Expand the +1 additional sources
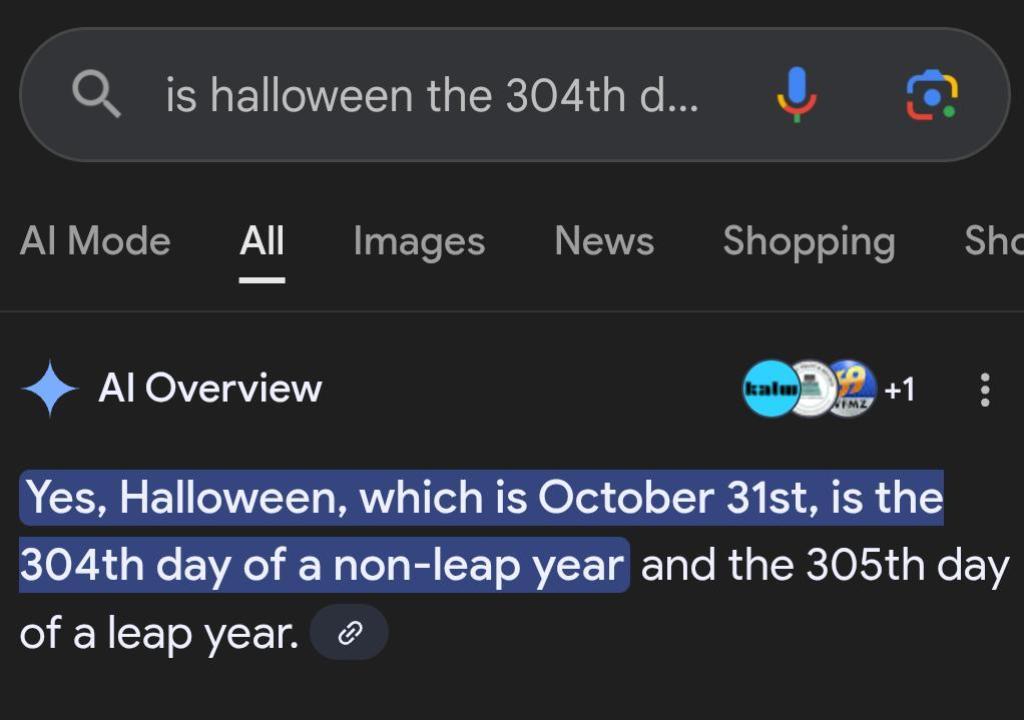This screenshot has height=720, width=1024. (x=899, y=389)
